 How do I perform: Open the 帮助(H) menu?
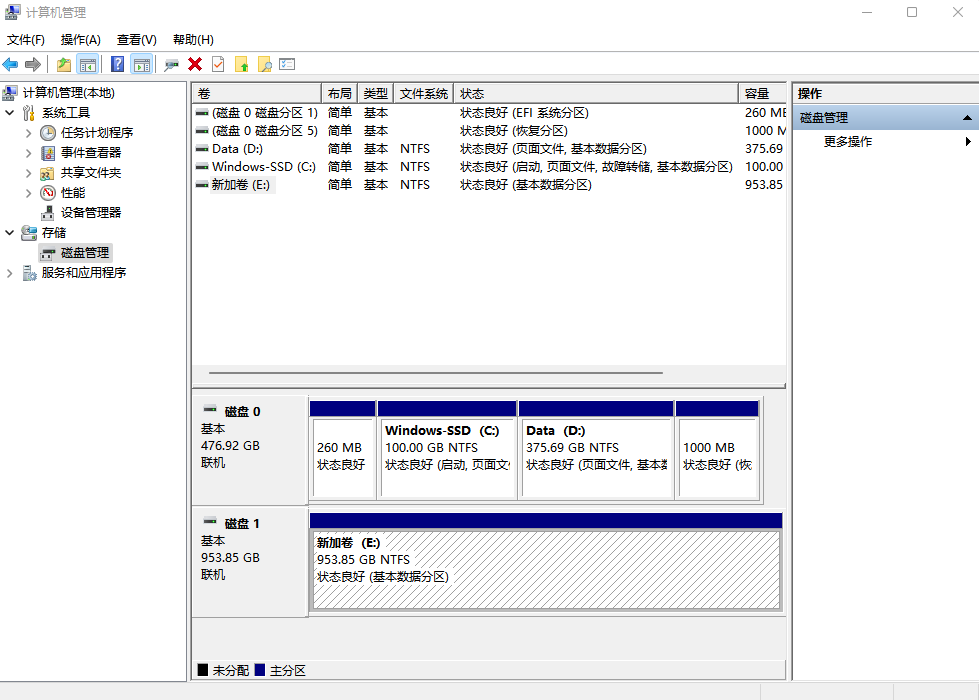point(194,40)
